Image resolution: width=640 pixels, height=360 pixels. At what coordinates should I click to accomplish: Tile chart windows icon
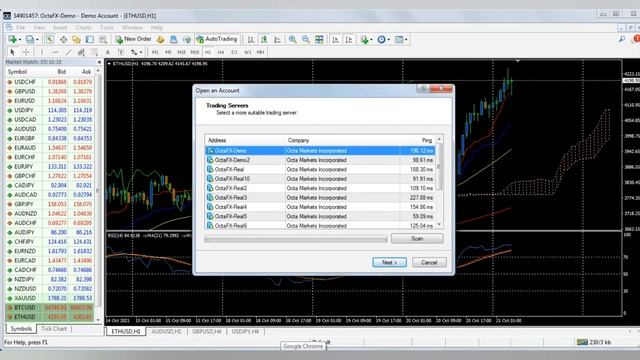319,40
